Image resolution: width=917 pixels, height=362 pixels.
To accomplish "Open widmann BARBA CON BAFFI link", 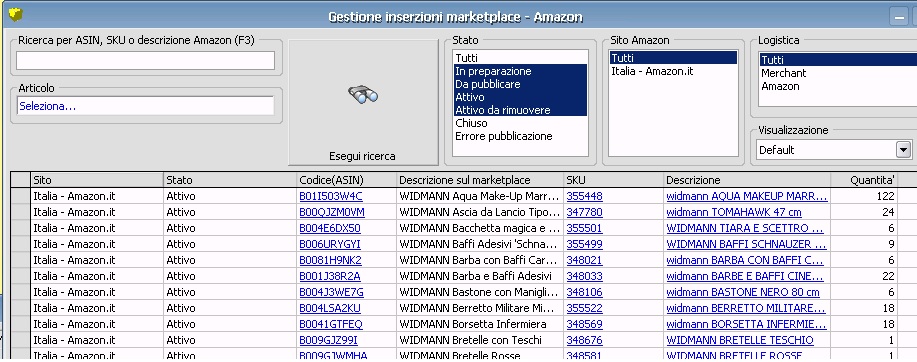I will click(x=745, y=260).
